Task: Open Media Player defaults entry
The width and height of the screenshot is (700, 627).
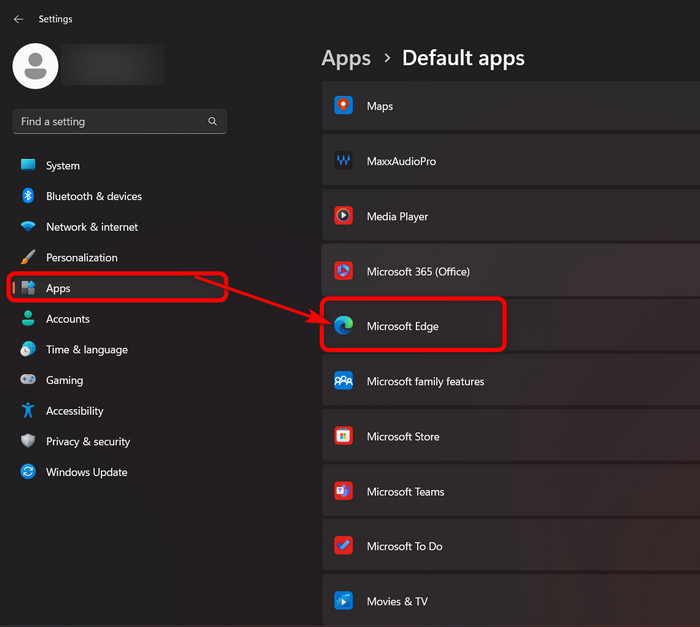Action: point(511,216)
